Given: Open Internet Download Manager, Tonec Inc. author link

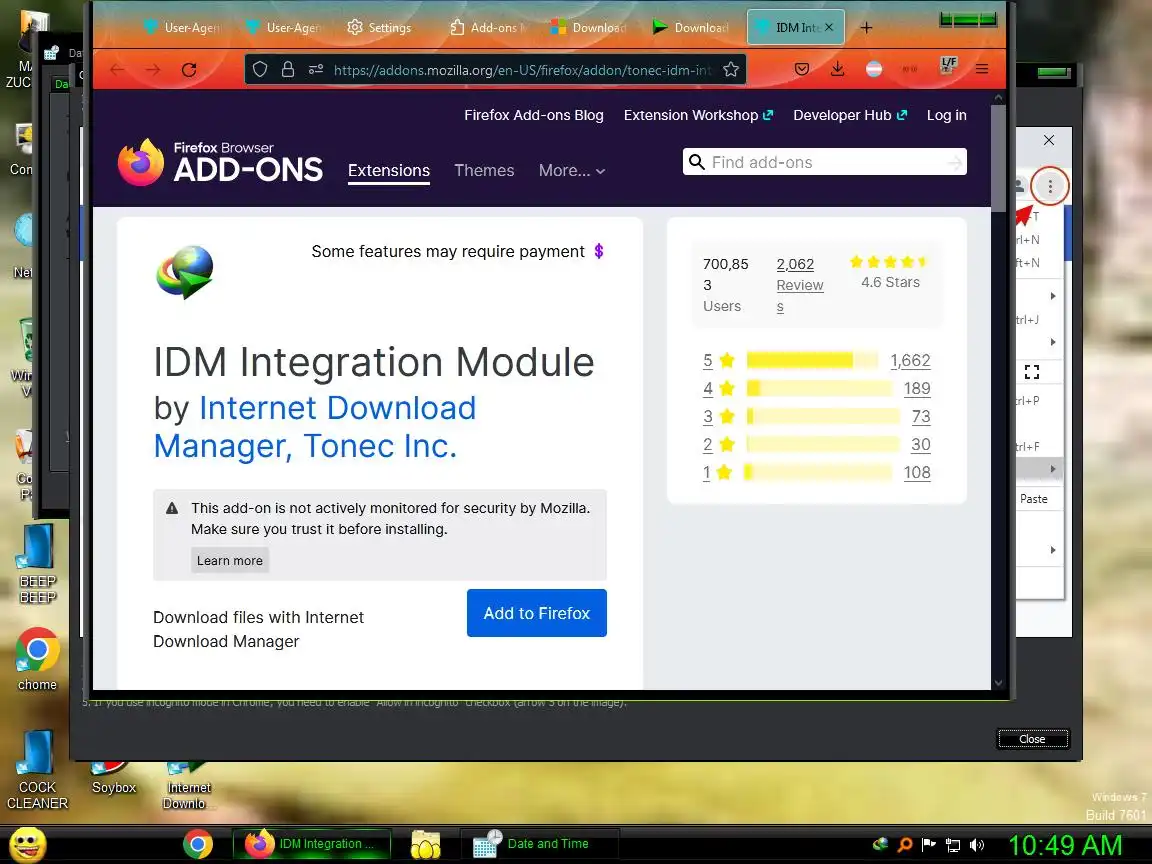Looking at the screenshot, I should pyautogui.click(x=316, y=427).
